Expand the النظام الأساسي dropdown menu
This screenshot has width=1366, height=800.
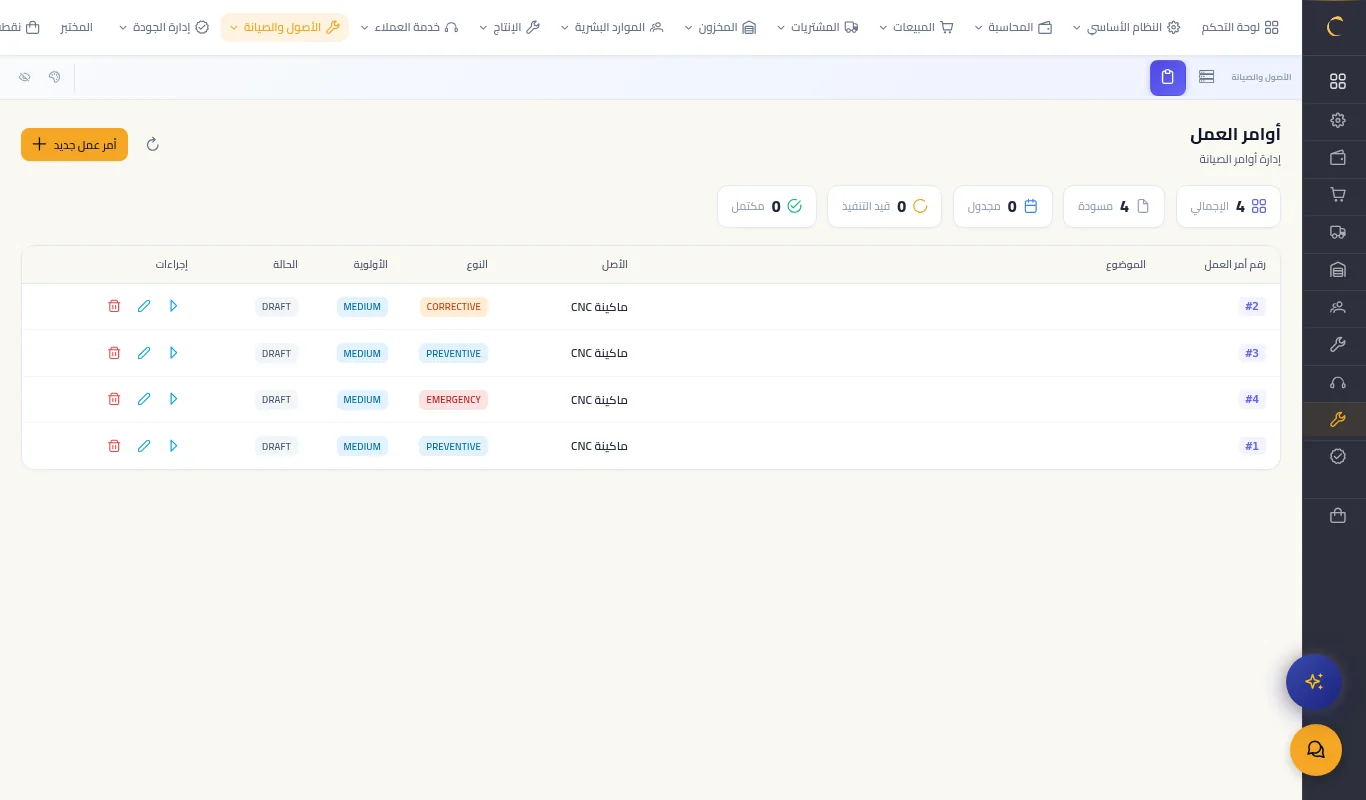click(x=1126, y=27)
